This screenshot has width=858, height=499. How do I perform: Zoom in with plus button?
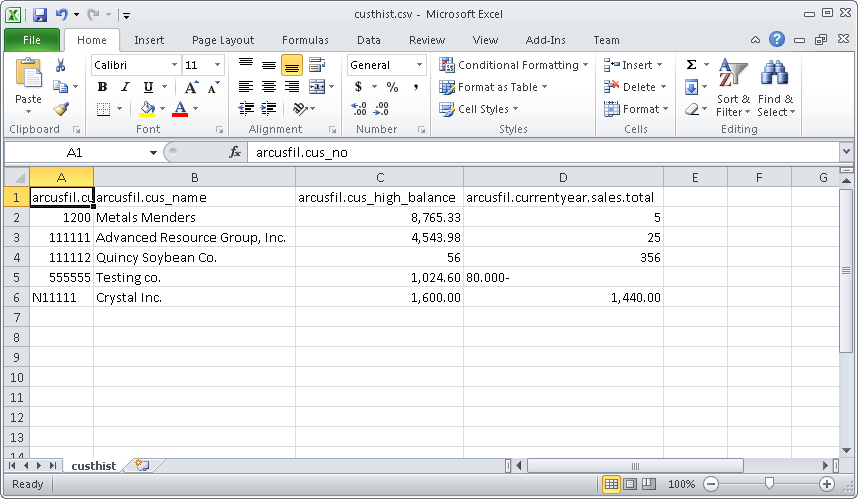[827, 484]
